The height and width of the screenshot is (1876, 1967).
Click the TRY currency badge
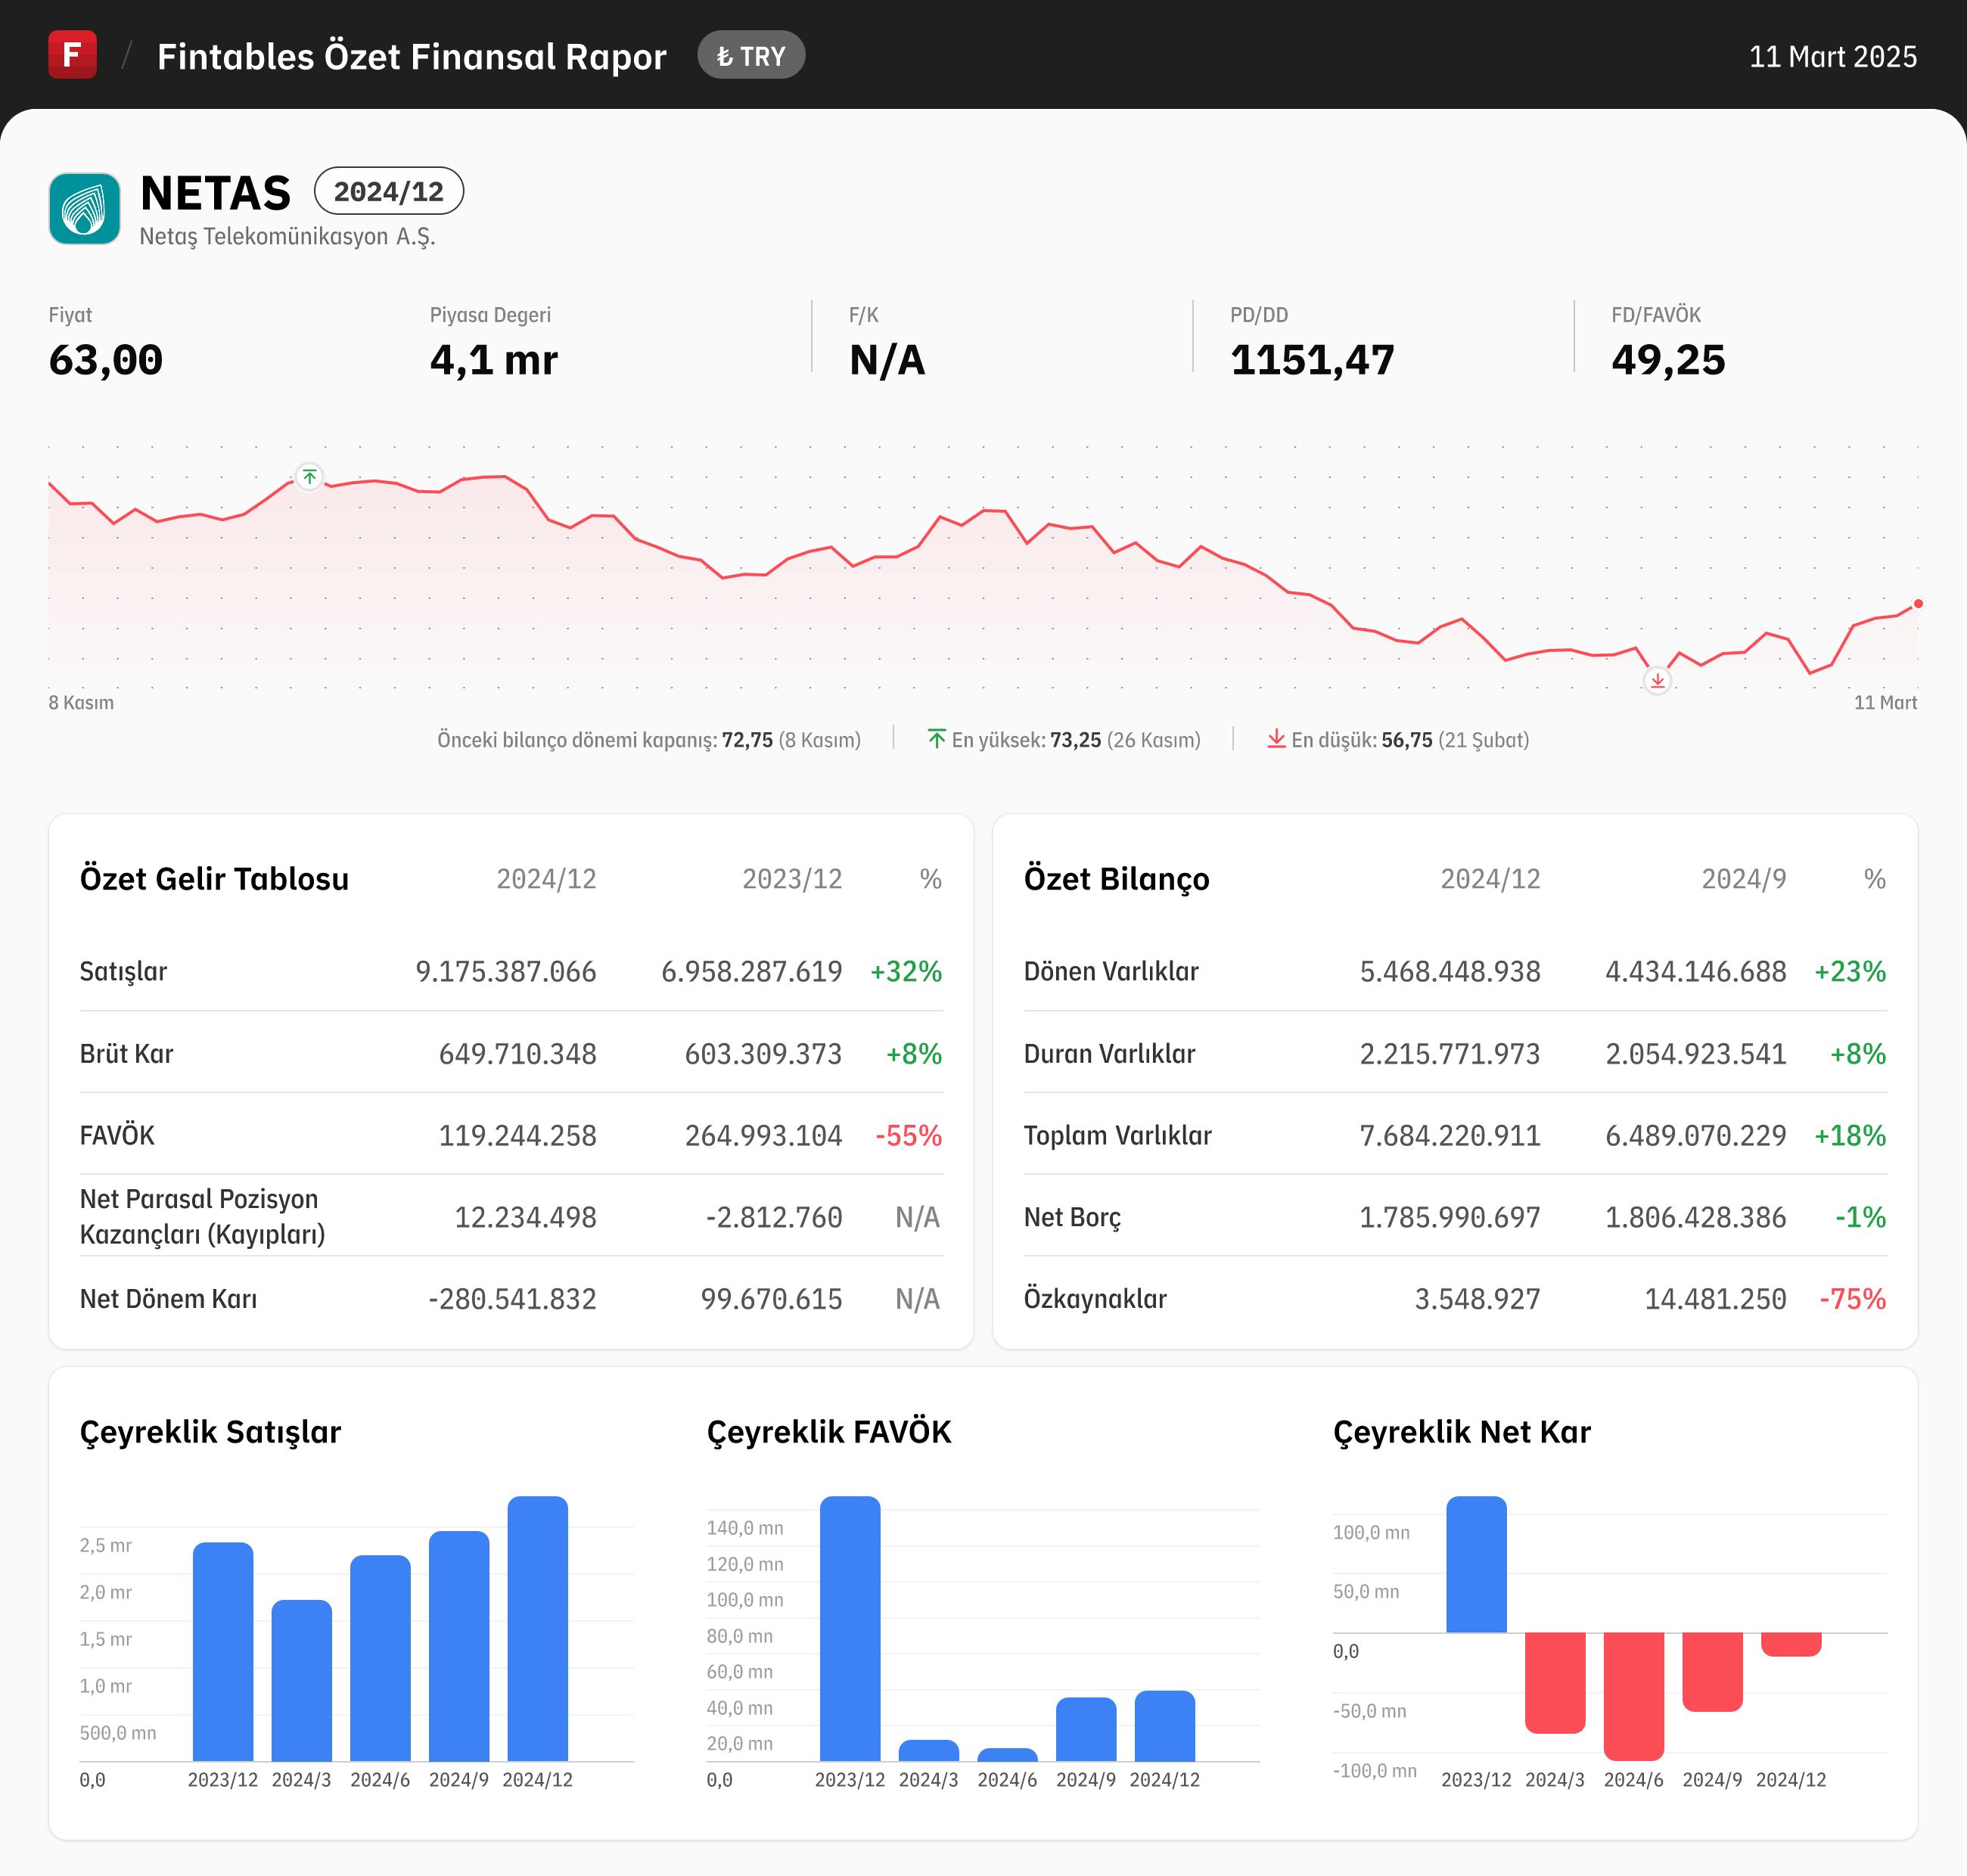click(751, 56)
